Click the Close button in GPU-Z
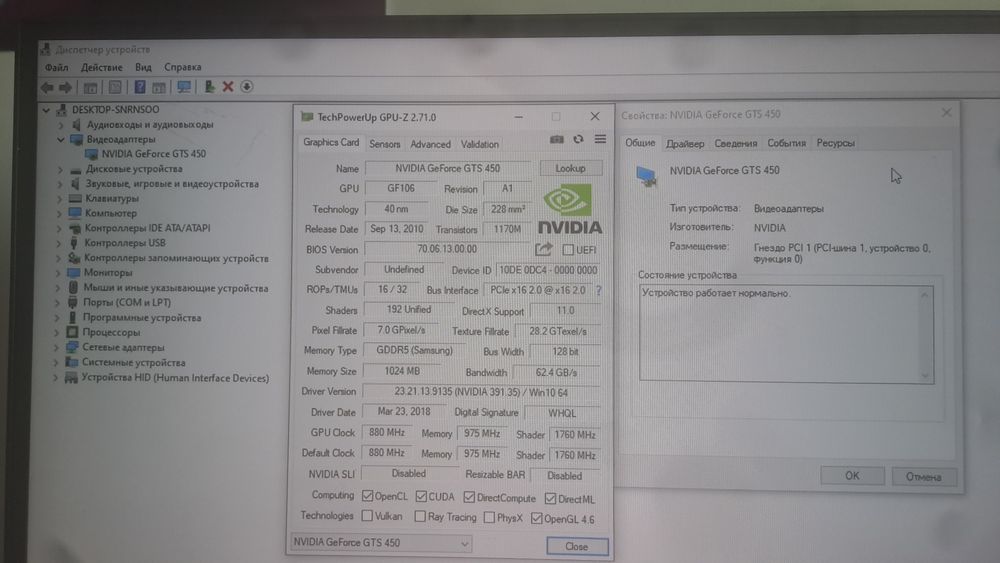The height and width of the screenshot is (563, 1000). click(577, 546)
